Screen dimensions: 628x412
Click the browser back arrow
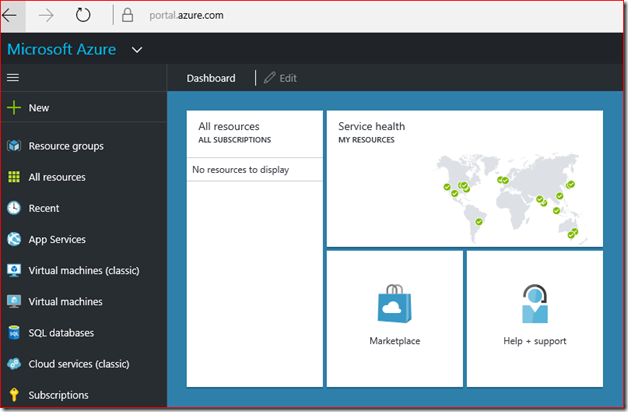(x=10, y=16)
